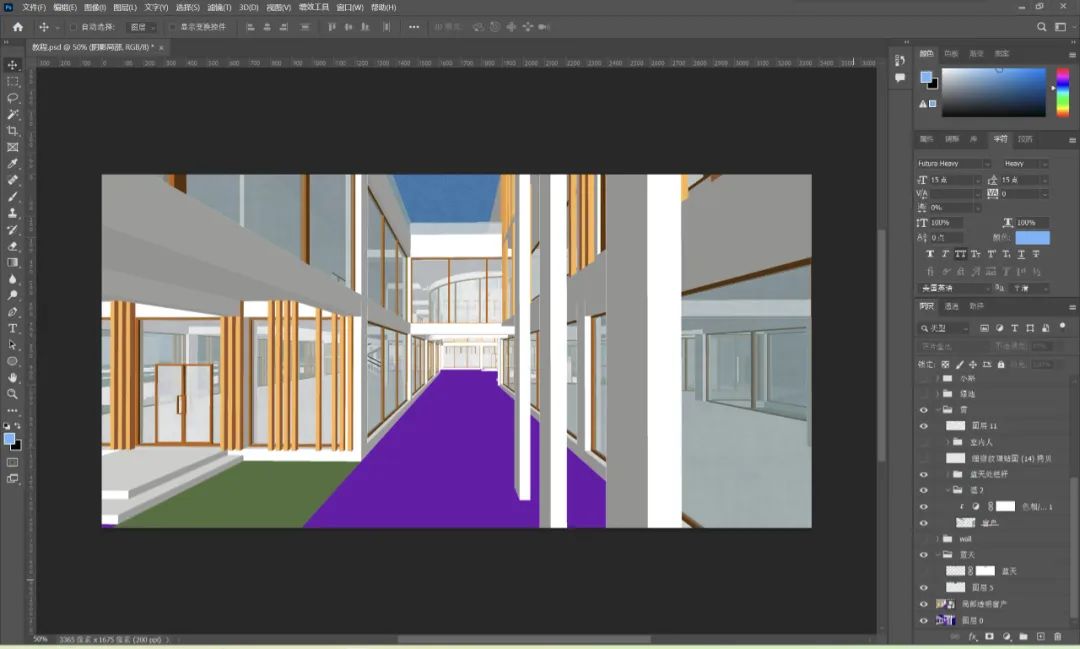Add a new adjustment layer icon
This screenshot has height=649, width=1080.
point(1006,637)
